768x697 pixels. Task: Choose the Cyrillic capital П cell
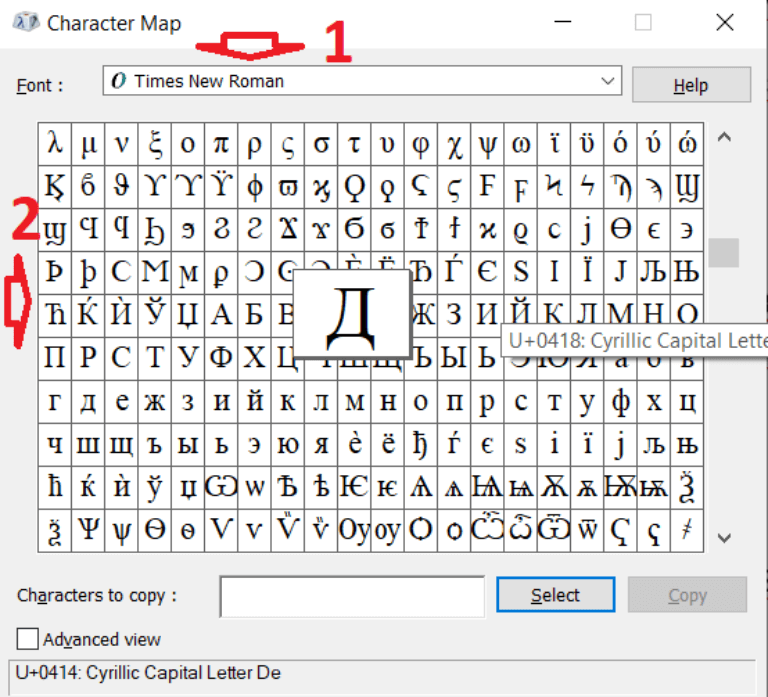(55, 359)
